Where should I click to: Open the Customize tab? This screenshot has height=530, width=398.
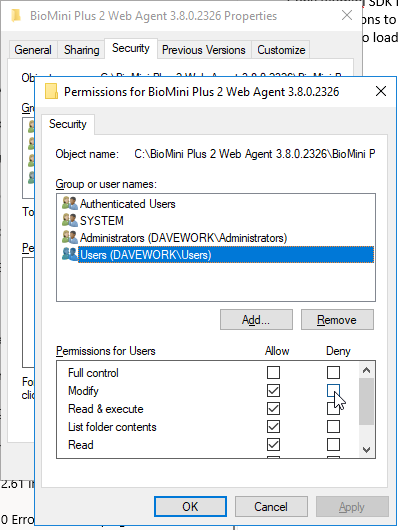[281, 50]
